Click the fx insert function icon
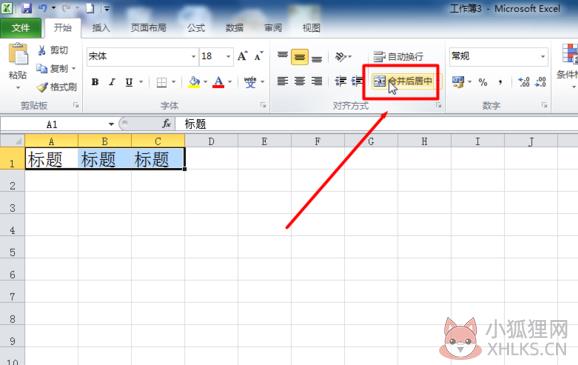This screenshot has height=365, width=578. pyautogui.click(x=167, y=124)
